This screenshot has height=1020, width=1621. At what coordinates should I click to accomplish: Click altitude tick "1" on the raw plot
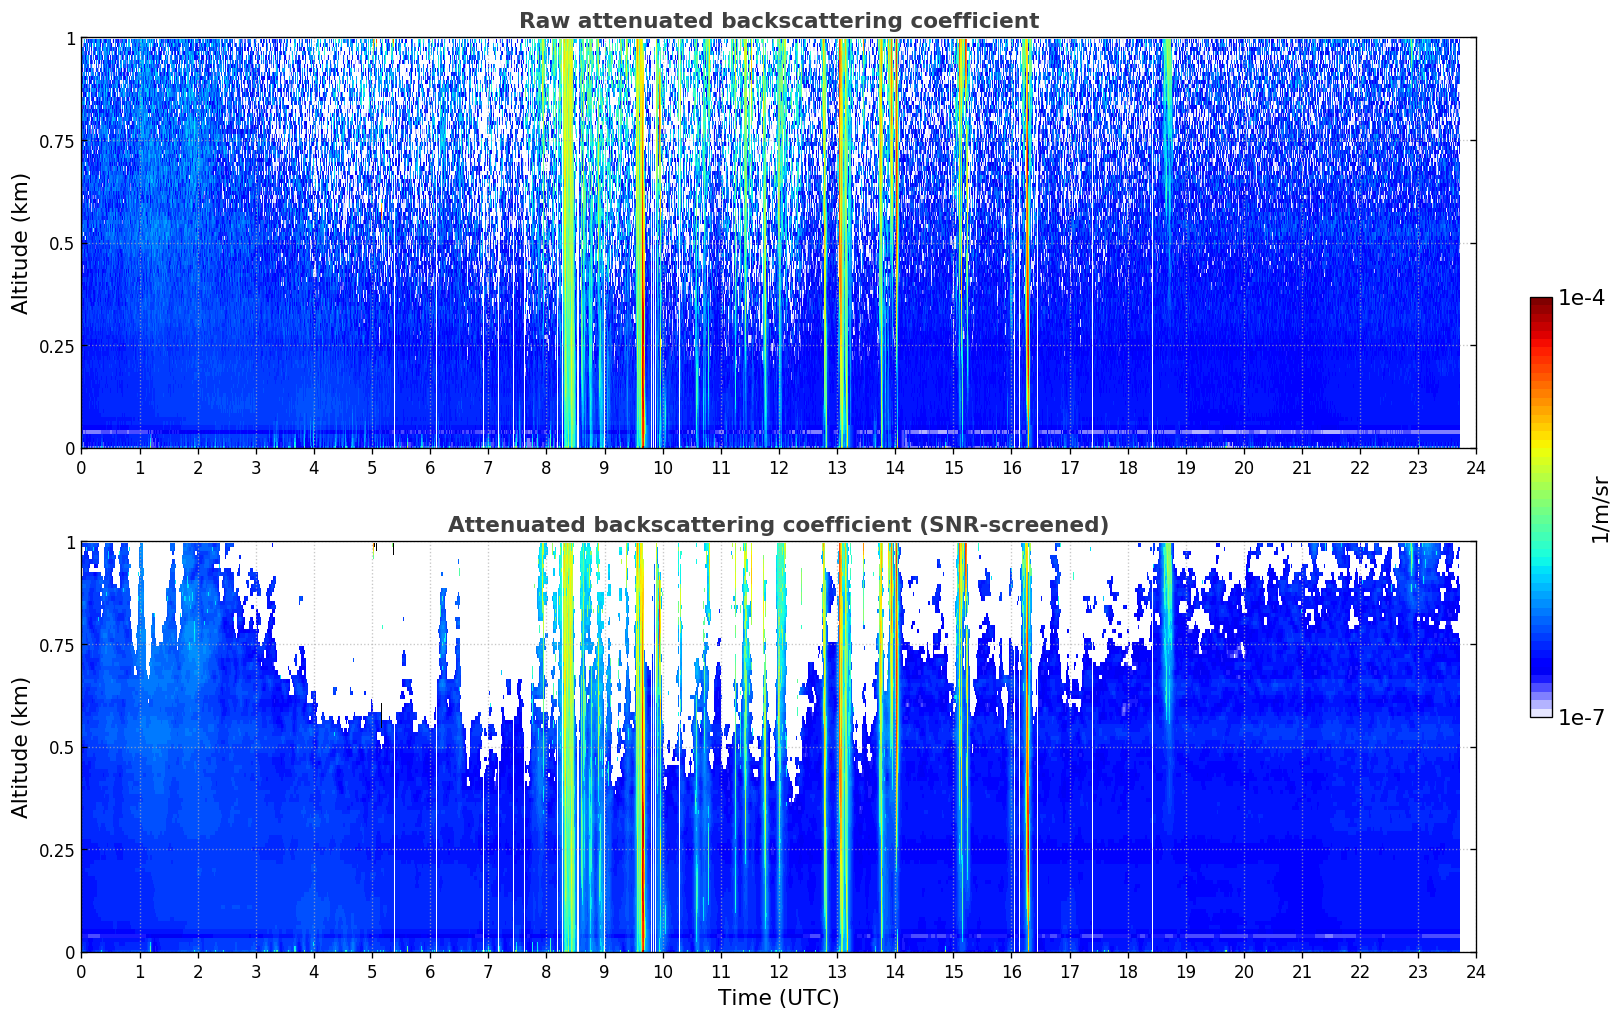click(x=70, y=38)
